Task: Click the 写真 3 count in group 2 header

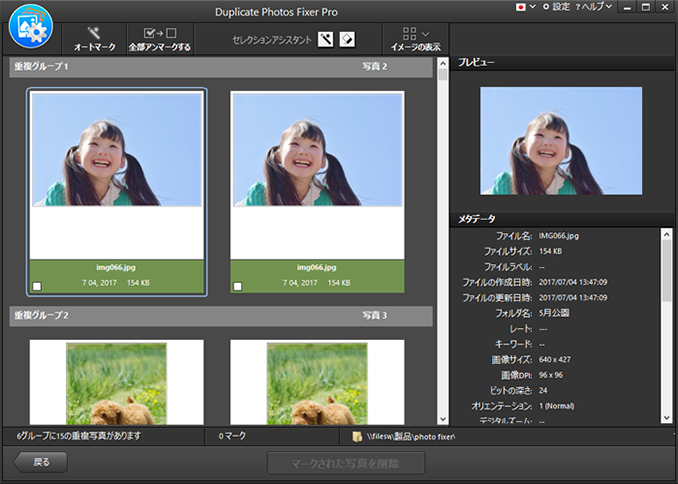Action: pyautogui.click(x=374, y=315)
